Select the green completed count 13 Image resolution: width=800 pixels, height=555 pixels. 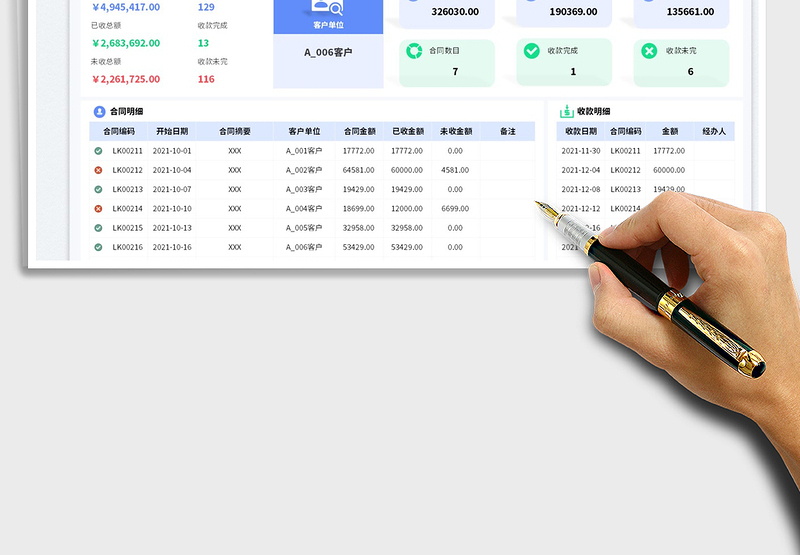203,43
